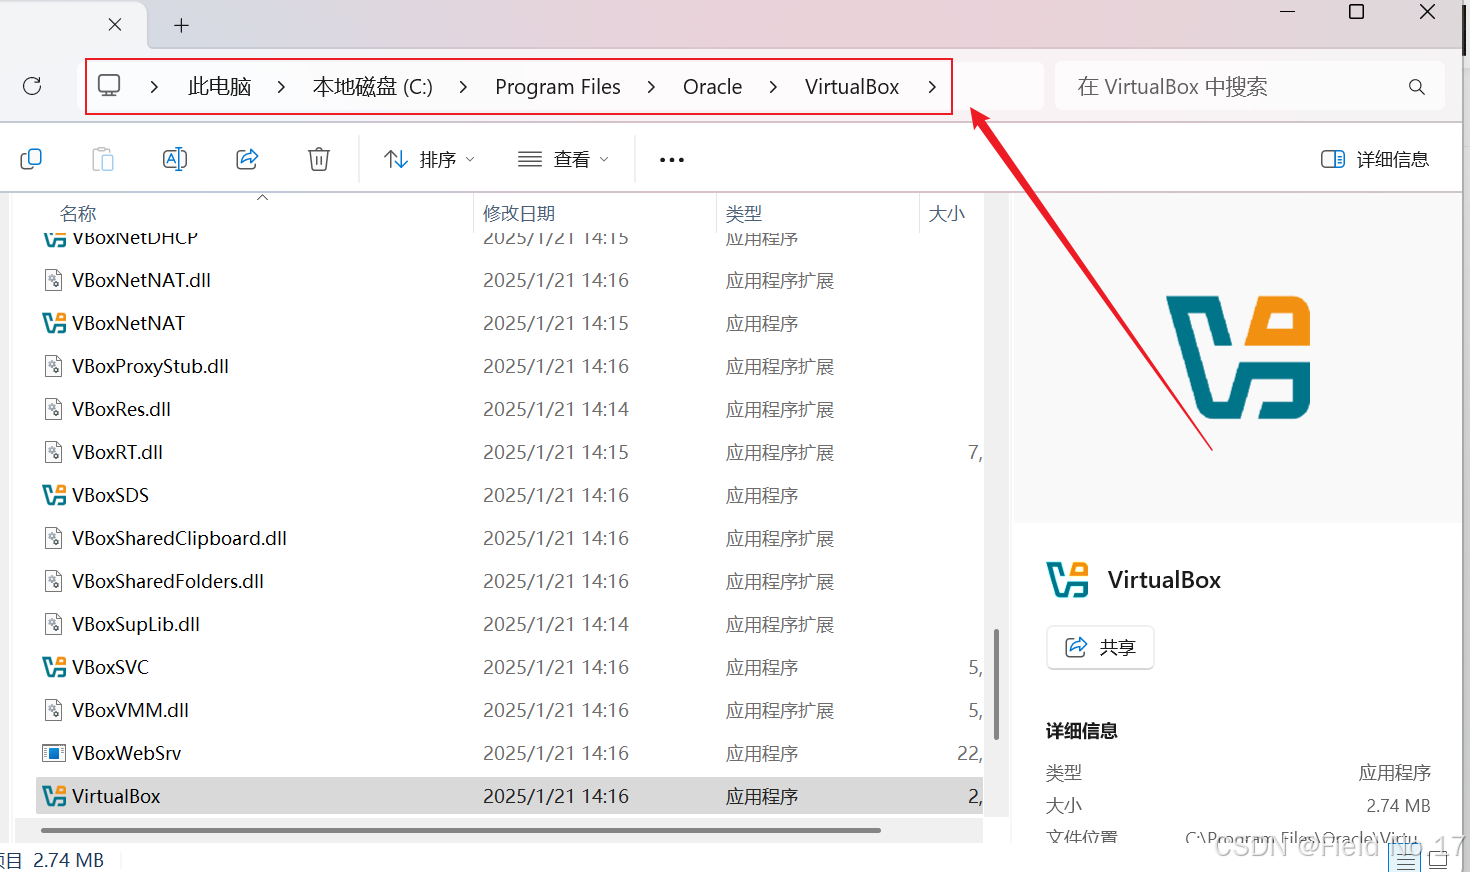The image size is (1470, 872).
Task: Click the 应用程序扩展 type of VBoxProxyStub.dll
Action: pos(780,366)
